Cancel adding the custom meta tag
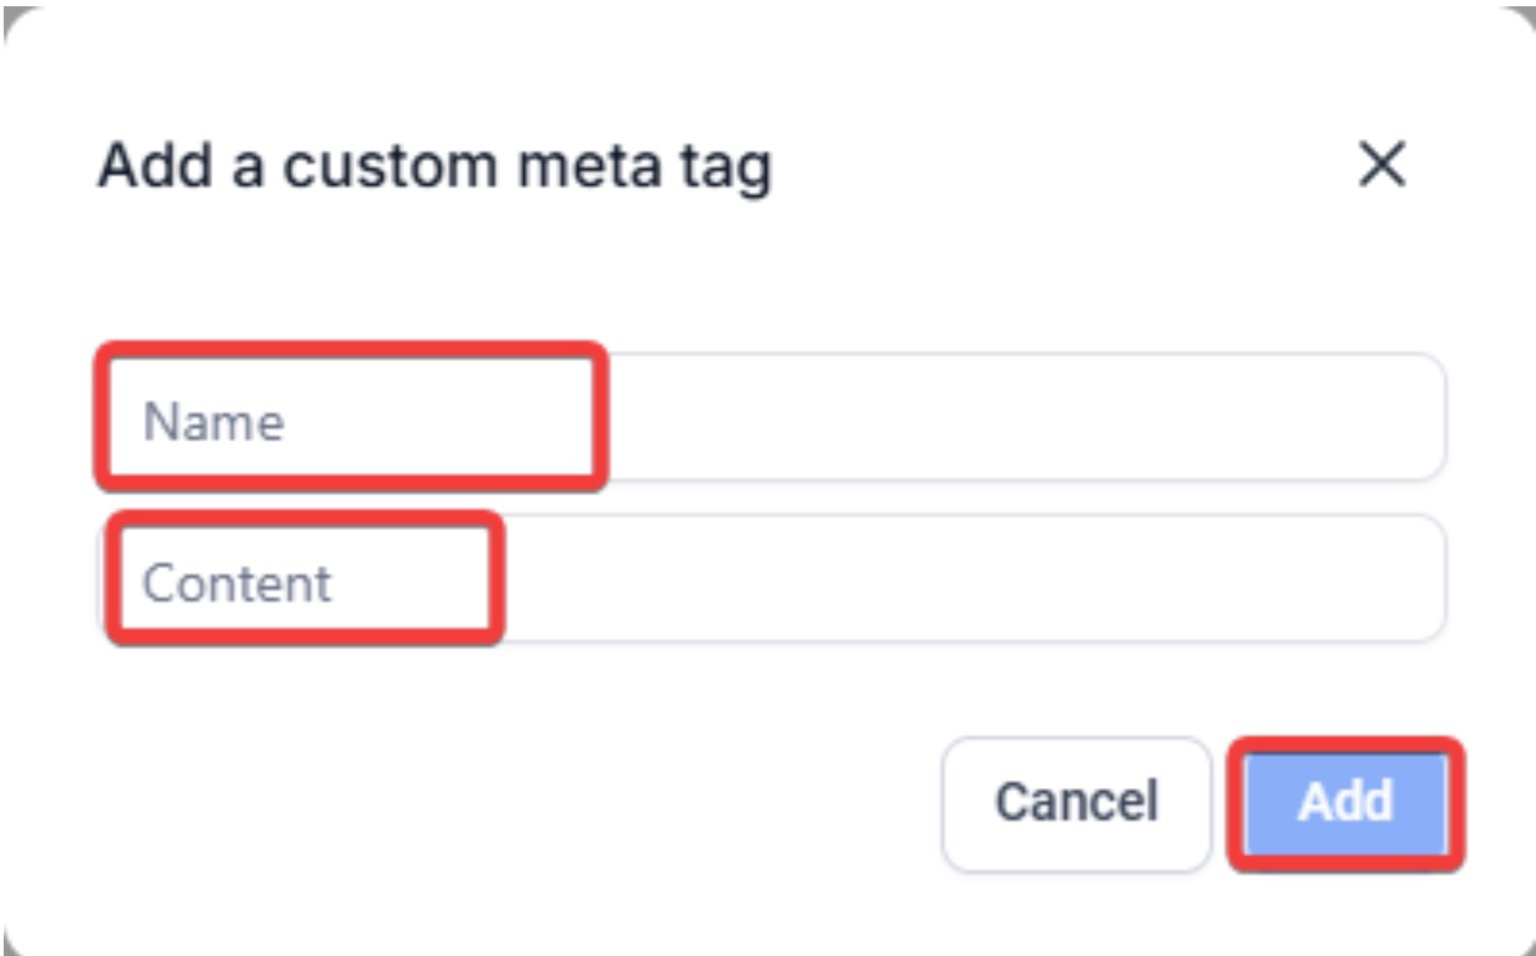Image resolution: width=1536 pixels, height=956 pixels. tap(1076, 803)
